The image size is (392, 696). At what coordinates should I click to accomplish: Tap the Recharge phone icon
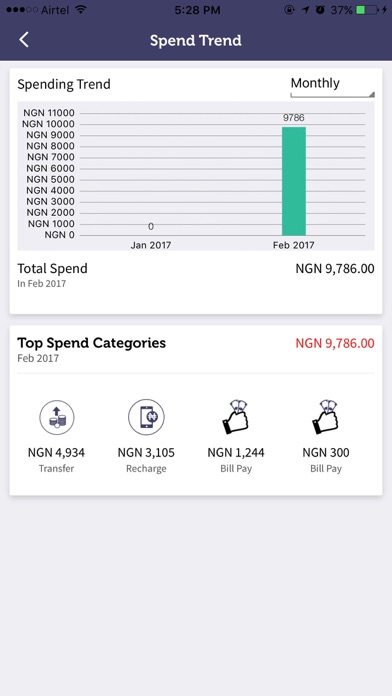click(x=146, y=417)
